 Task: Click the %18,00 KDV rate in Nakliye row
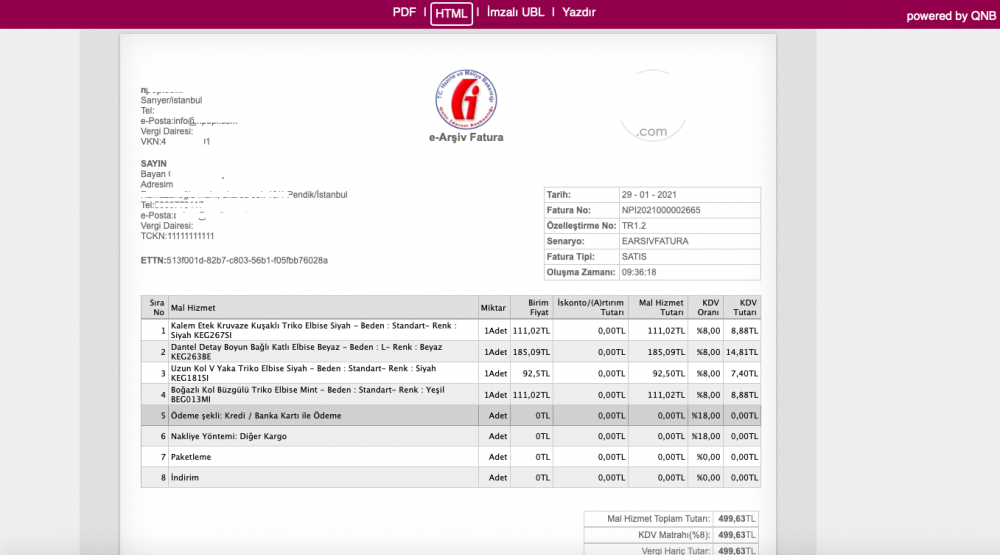click(706, 436)
